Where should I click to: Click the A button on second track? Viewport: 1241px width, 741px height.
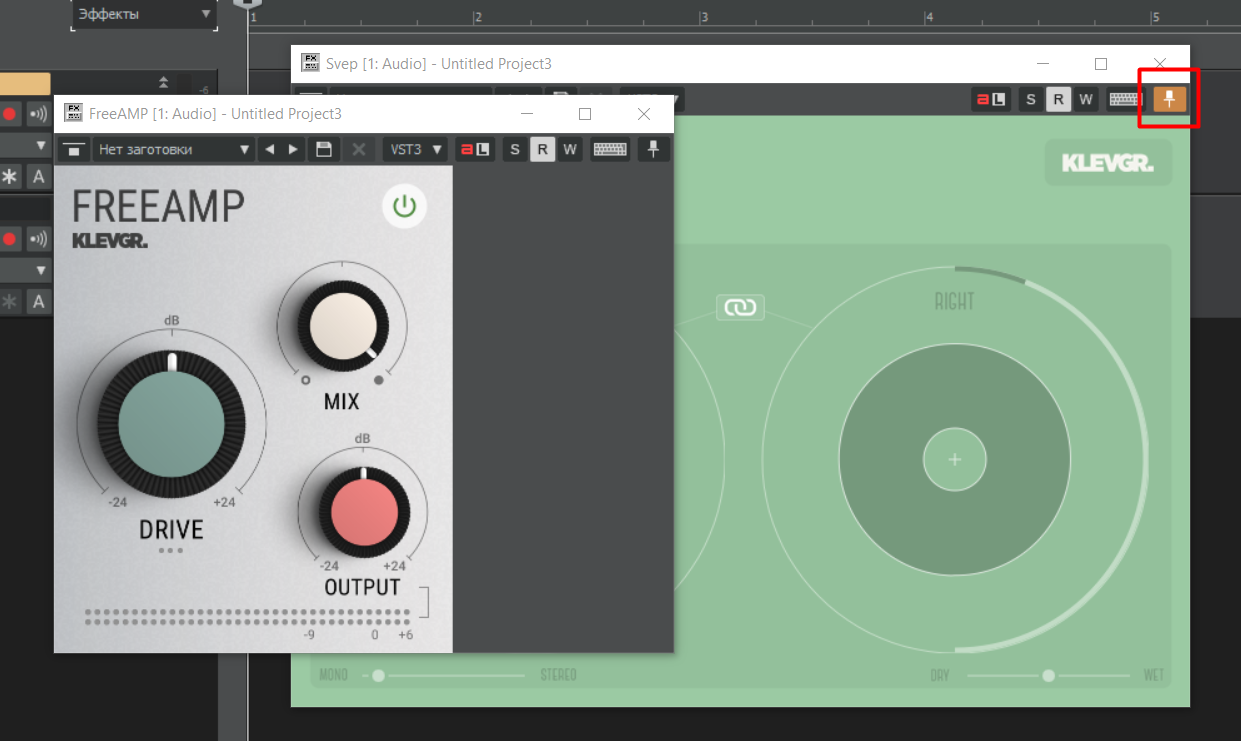39,301
